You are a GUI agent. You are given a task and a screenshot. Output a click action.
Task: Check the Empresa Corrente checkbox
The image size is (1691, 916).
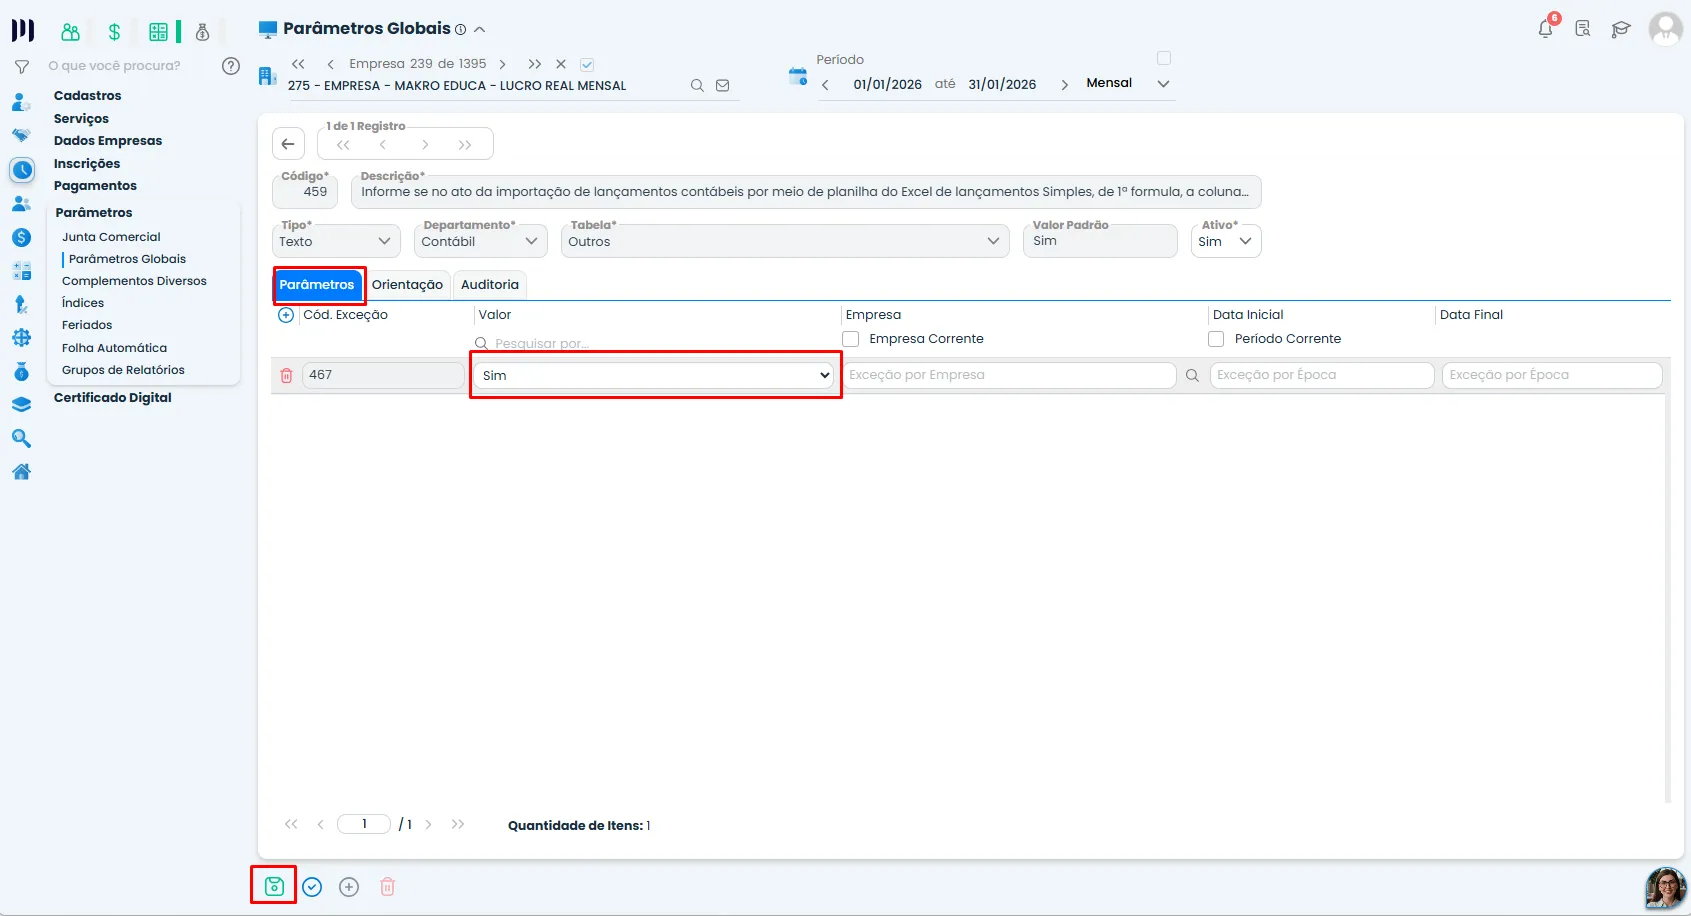pyautogui.click(x=851, y=339)
